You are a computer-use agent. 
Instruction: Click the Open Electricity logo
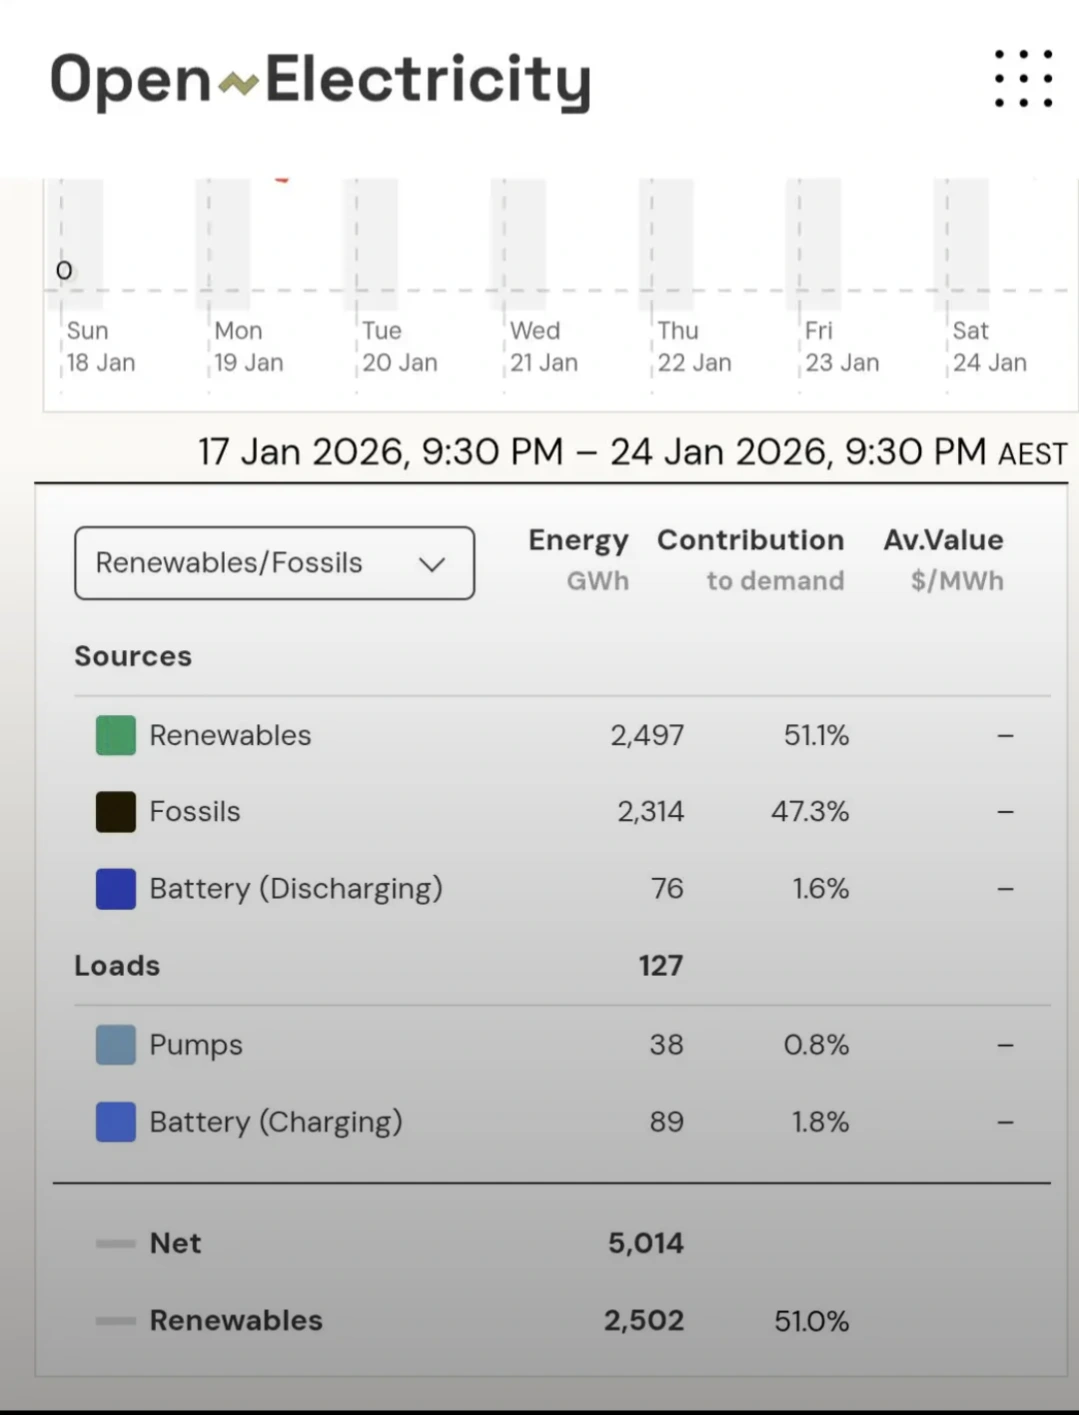pos(320,80)
